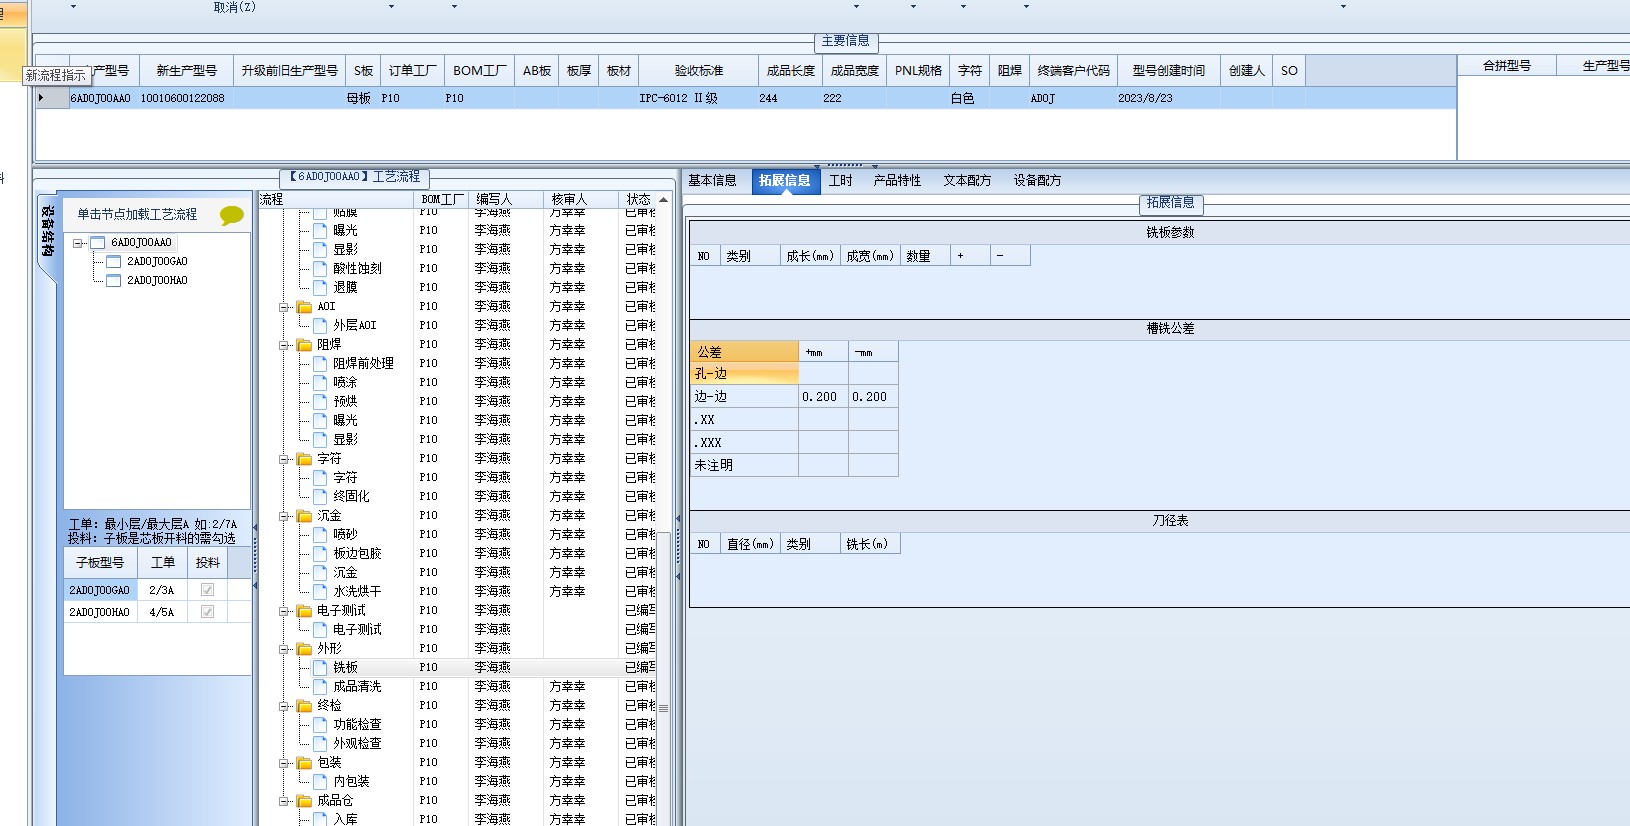Click the document icon beside 退膜
The width and height of the screenshot is (1630, 826).
click(320, 288)
